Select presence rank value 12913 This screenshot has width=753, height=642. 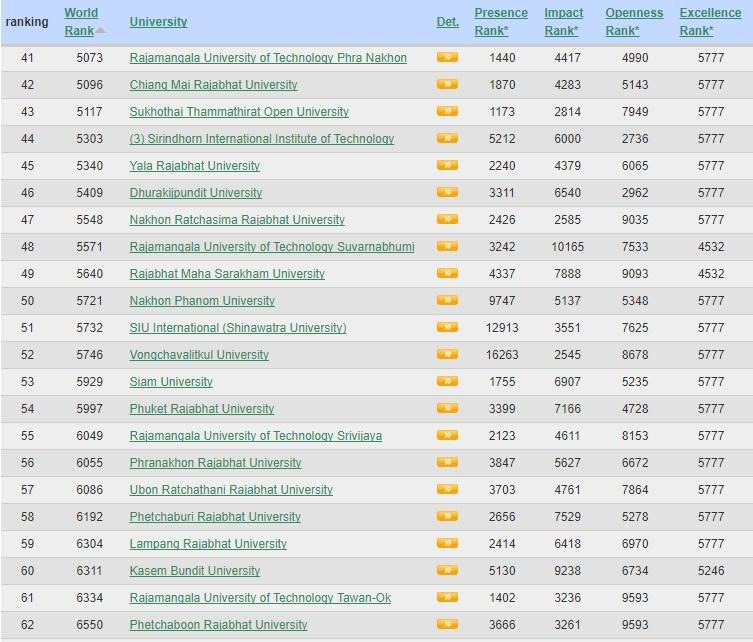[x=502, y=327]
